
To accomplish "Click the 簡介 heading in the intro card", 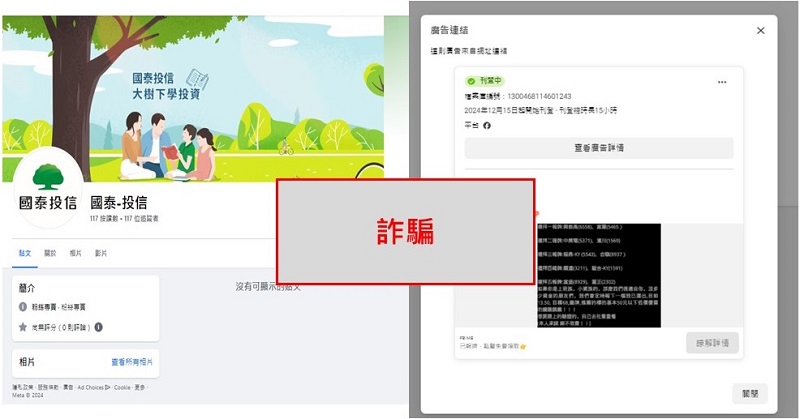I will pyautogui.click(x=27, y=288).
